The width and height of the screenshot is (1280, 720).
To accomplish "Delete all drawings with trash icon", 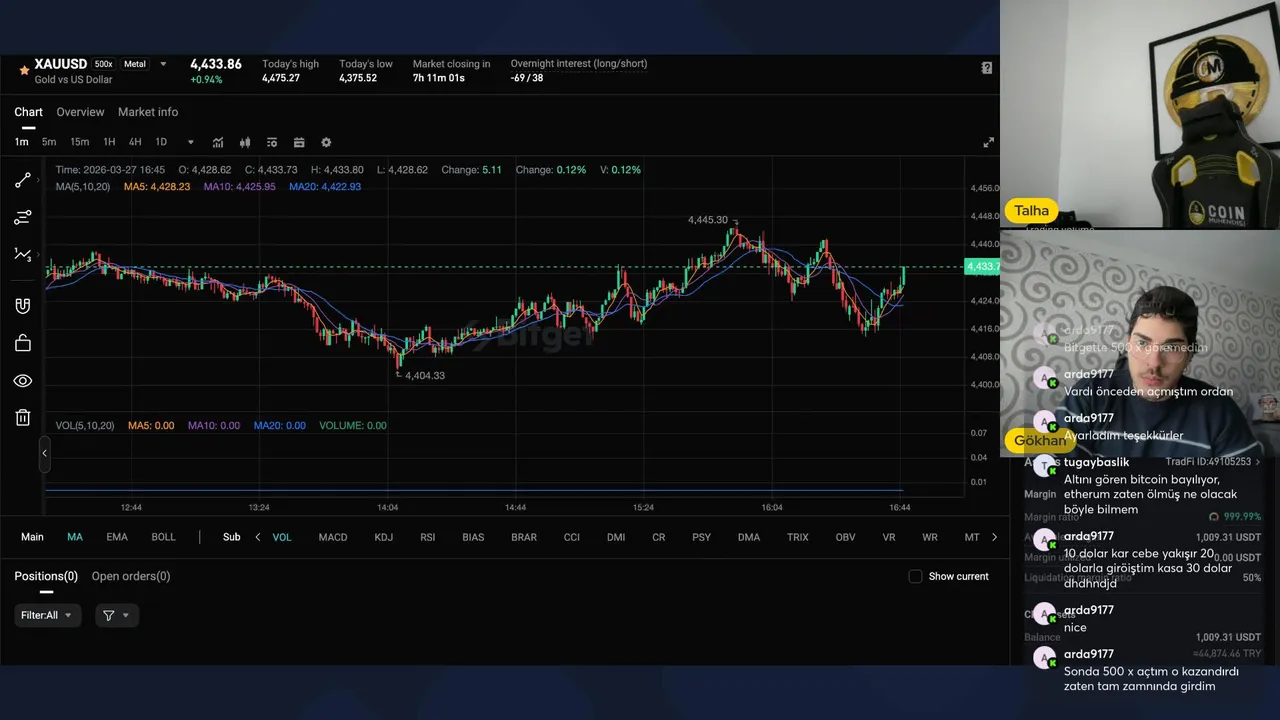I will (x=23, y=417).
